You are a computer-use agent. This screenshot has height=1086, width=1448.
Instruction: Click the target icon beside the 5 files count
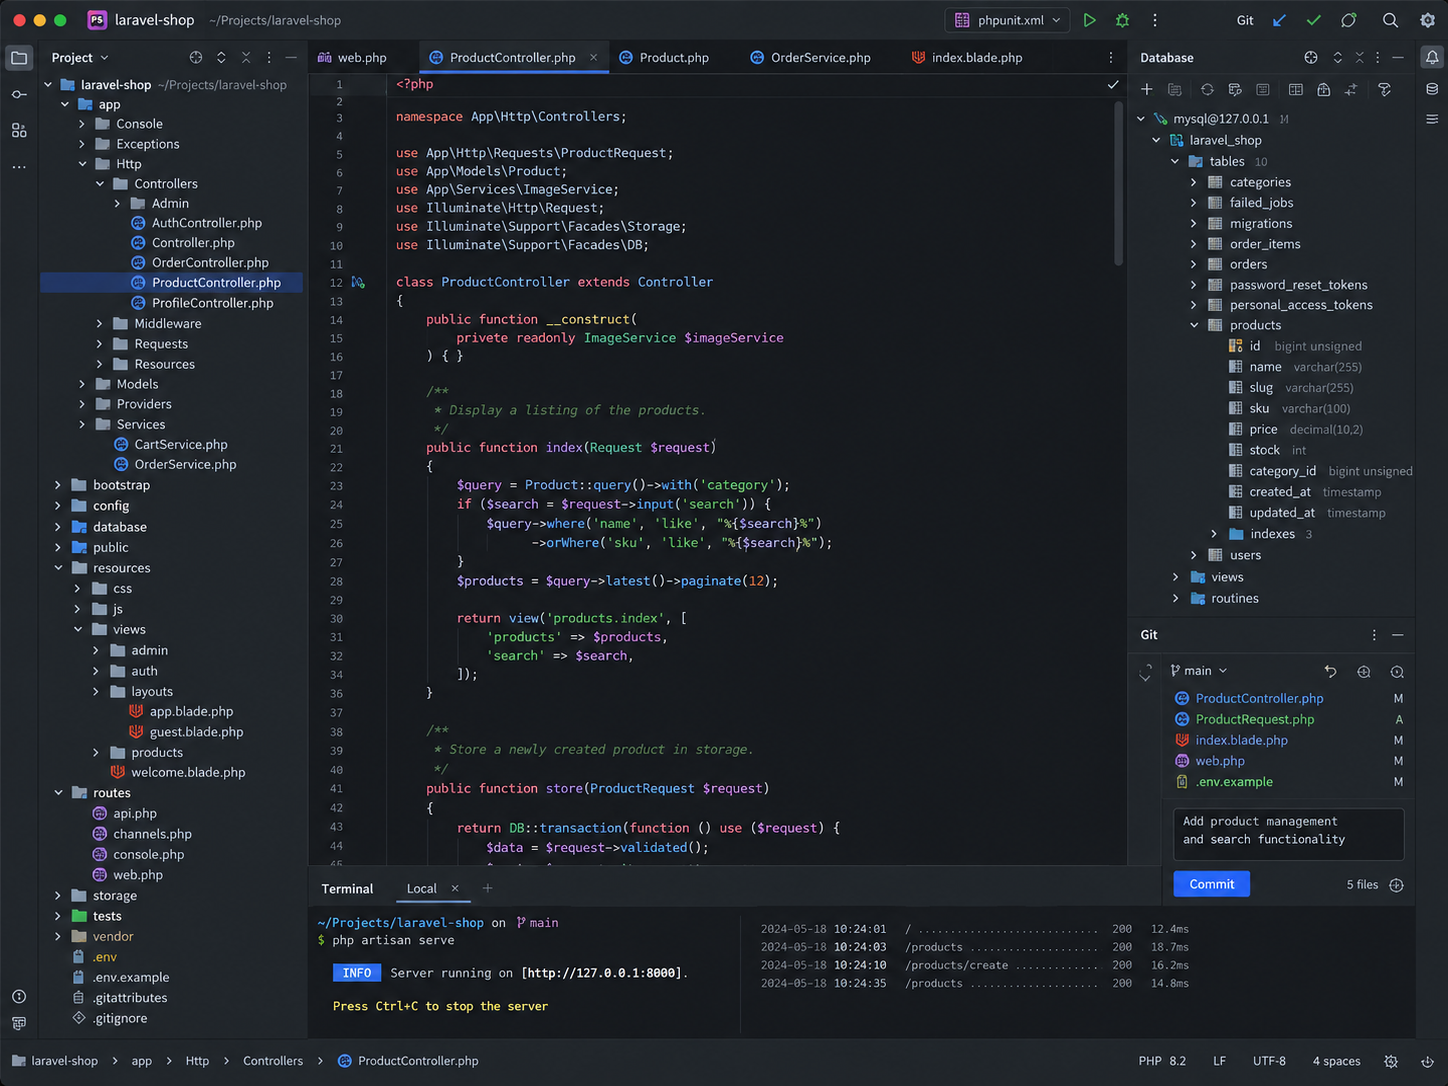coord(1396,885)
